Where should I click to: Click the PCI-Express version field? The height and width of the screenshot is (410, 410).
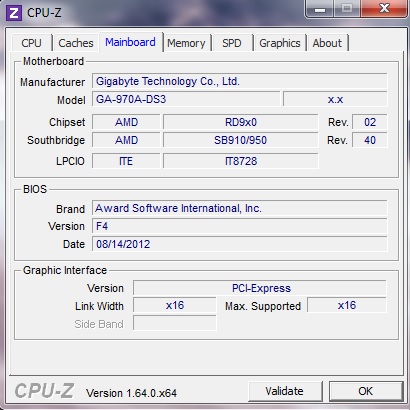(260, 288)
